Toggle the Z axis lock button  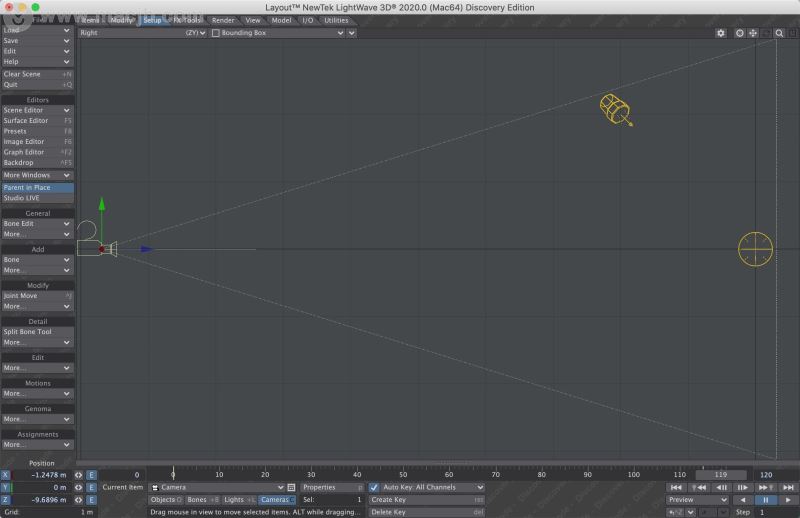pos(5,500)
